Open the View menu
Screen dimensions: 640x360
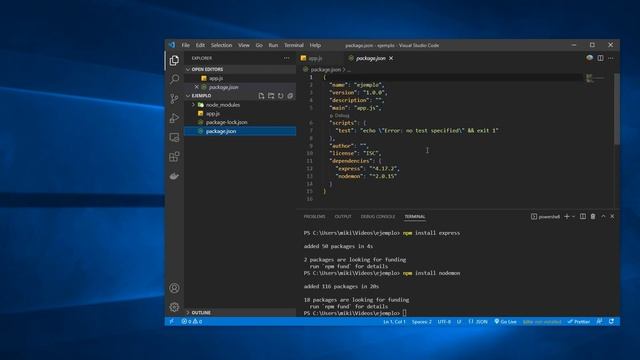pyautogui.click(x=244, y=45)
